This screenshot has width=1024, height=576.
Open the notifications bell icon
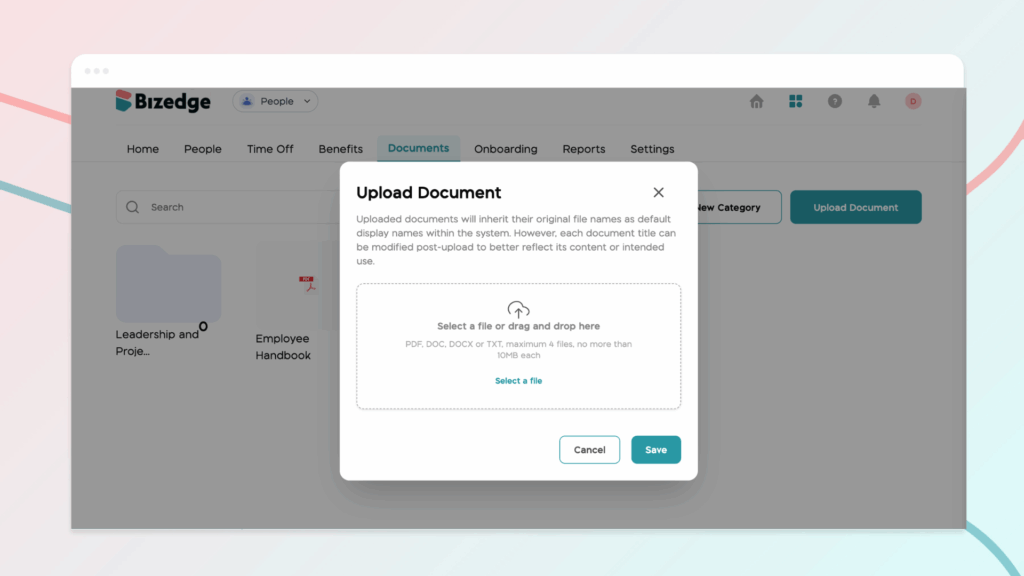(874, 101)
